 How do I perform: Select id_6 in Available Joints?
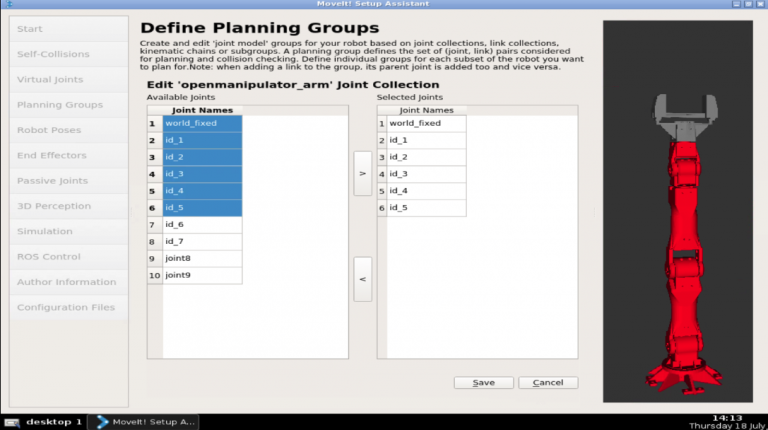(202, 224)
